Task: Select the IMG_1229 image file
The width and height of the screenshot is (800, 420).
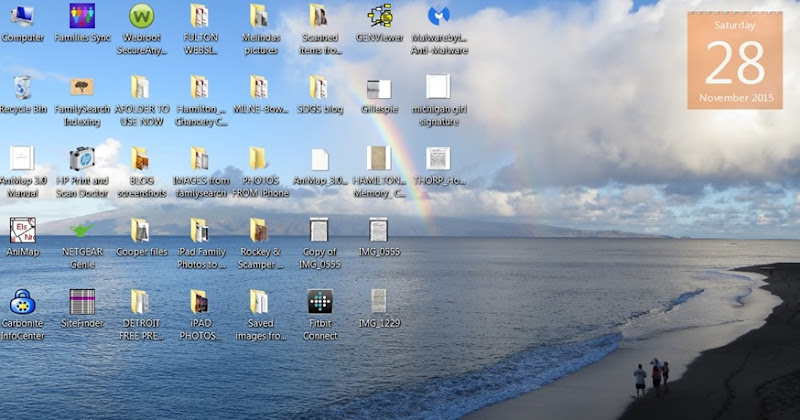Action: click(380, 309)
